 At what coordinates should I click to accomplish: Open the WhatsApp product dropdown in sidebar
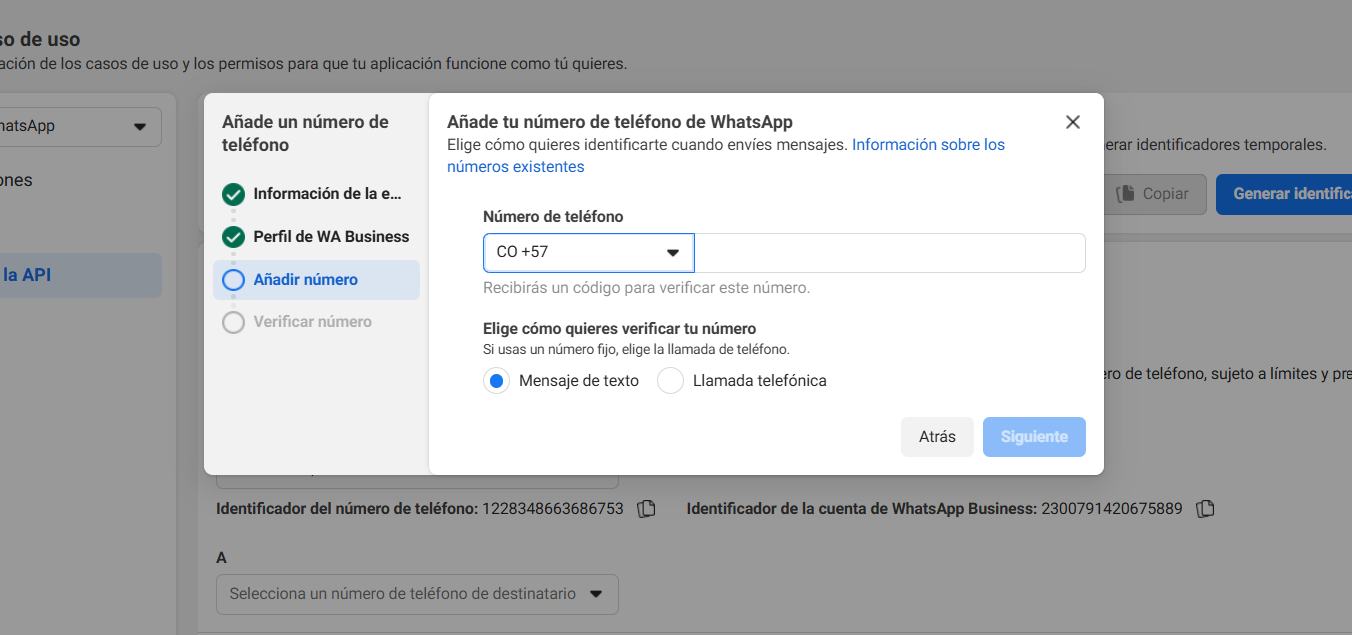coord(80,127)
